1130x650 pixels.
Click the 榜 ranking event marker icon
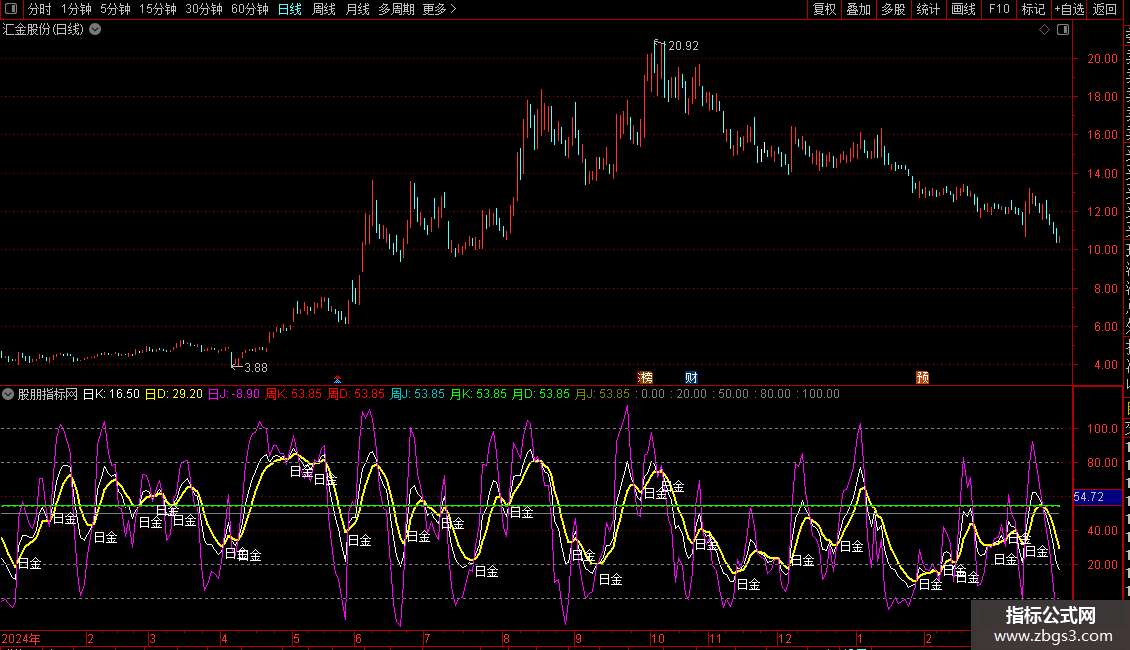coord(645,377)
